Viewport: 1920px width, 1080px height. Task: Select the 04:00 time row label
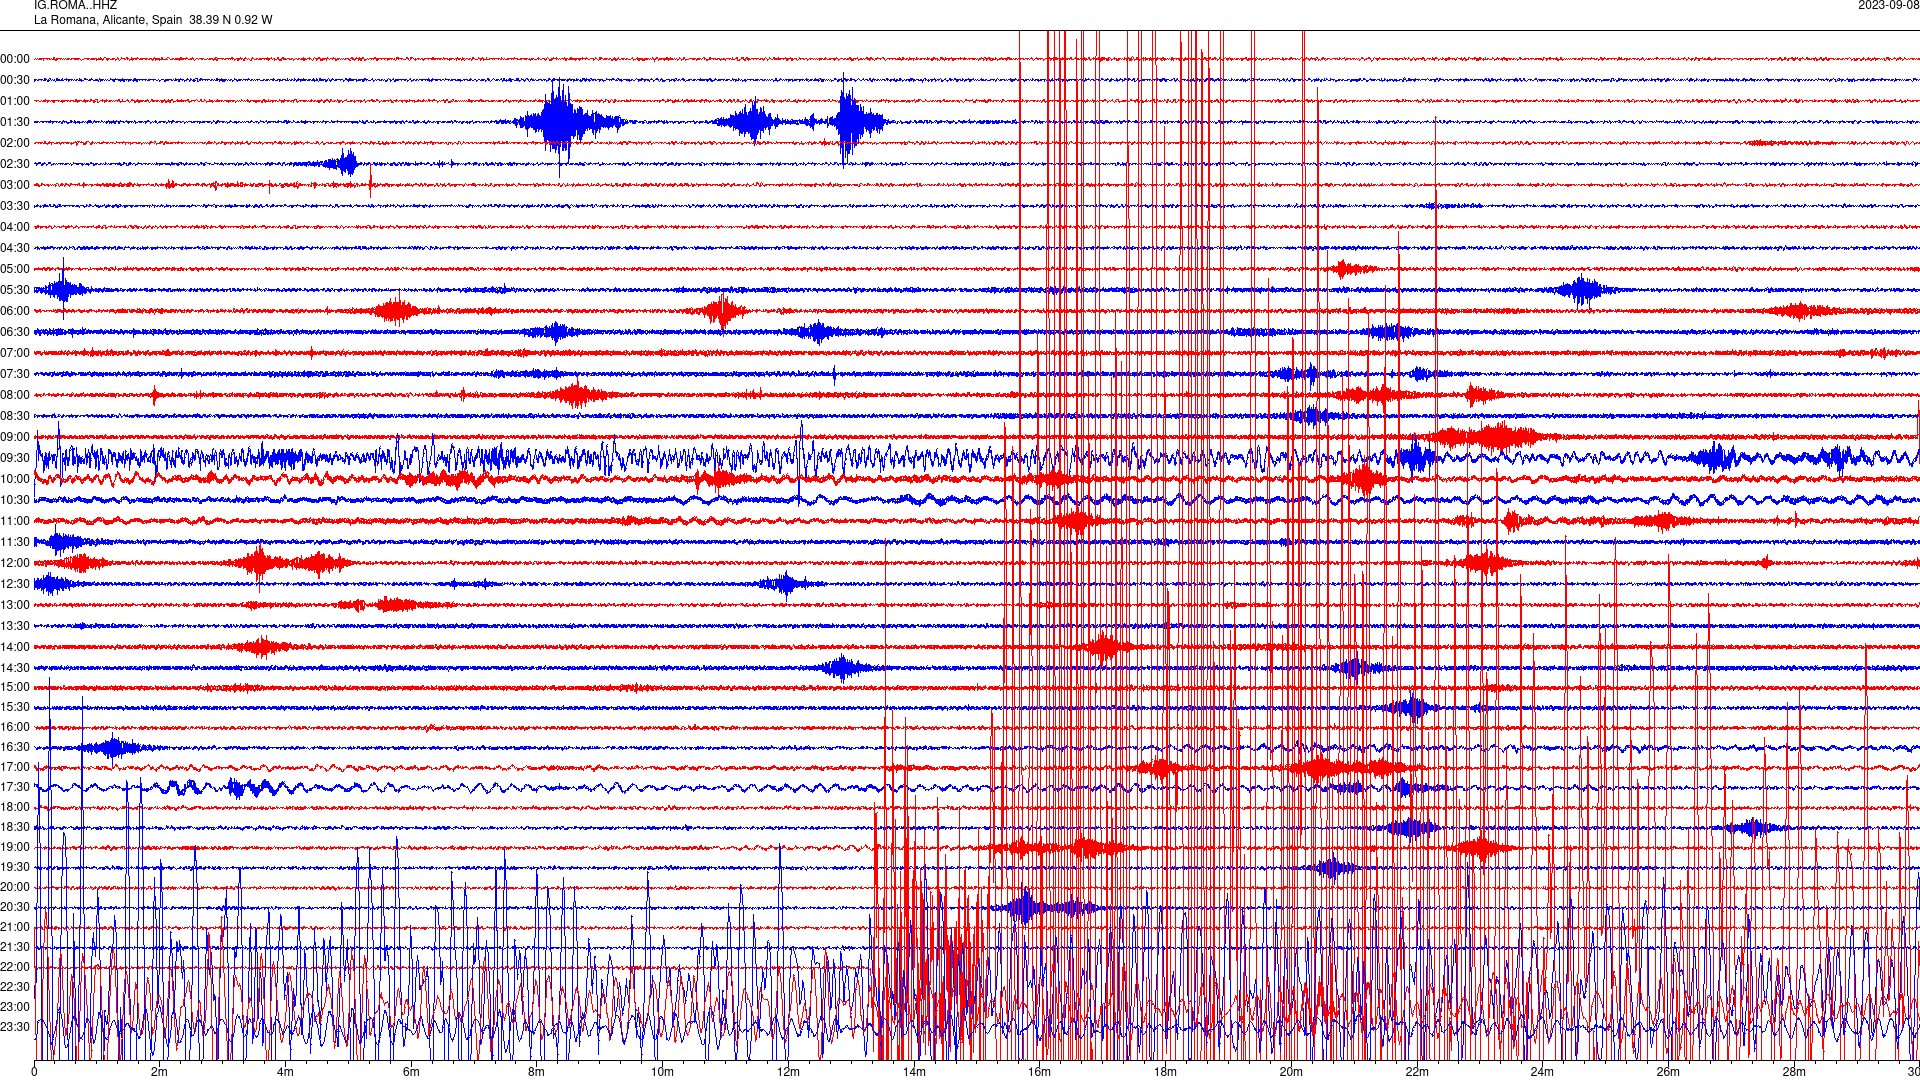(15, 227)
